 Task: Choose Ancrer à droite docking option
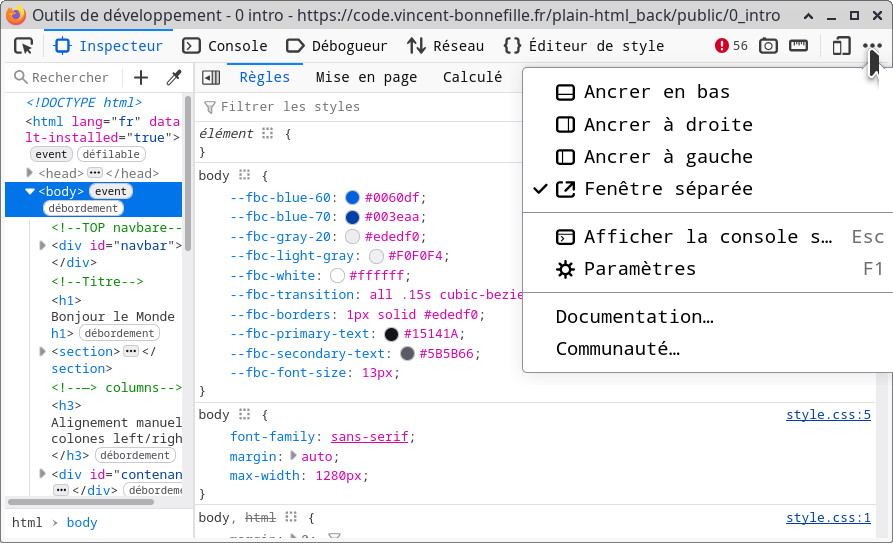click(x=667, y=125)
